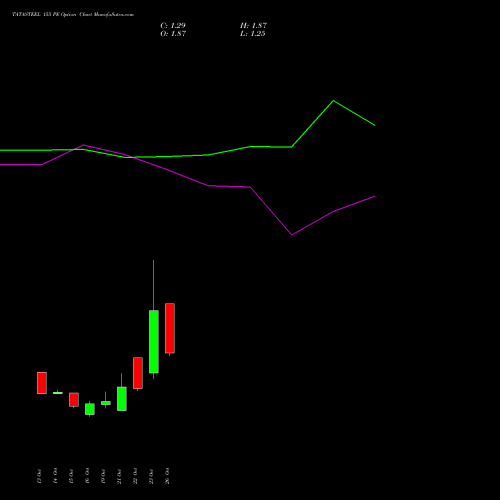The height and width of the screenshot is (500, 500).
Task: Click the tall green candle with the long upper wick
Action: pos(154,341)
